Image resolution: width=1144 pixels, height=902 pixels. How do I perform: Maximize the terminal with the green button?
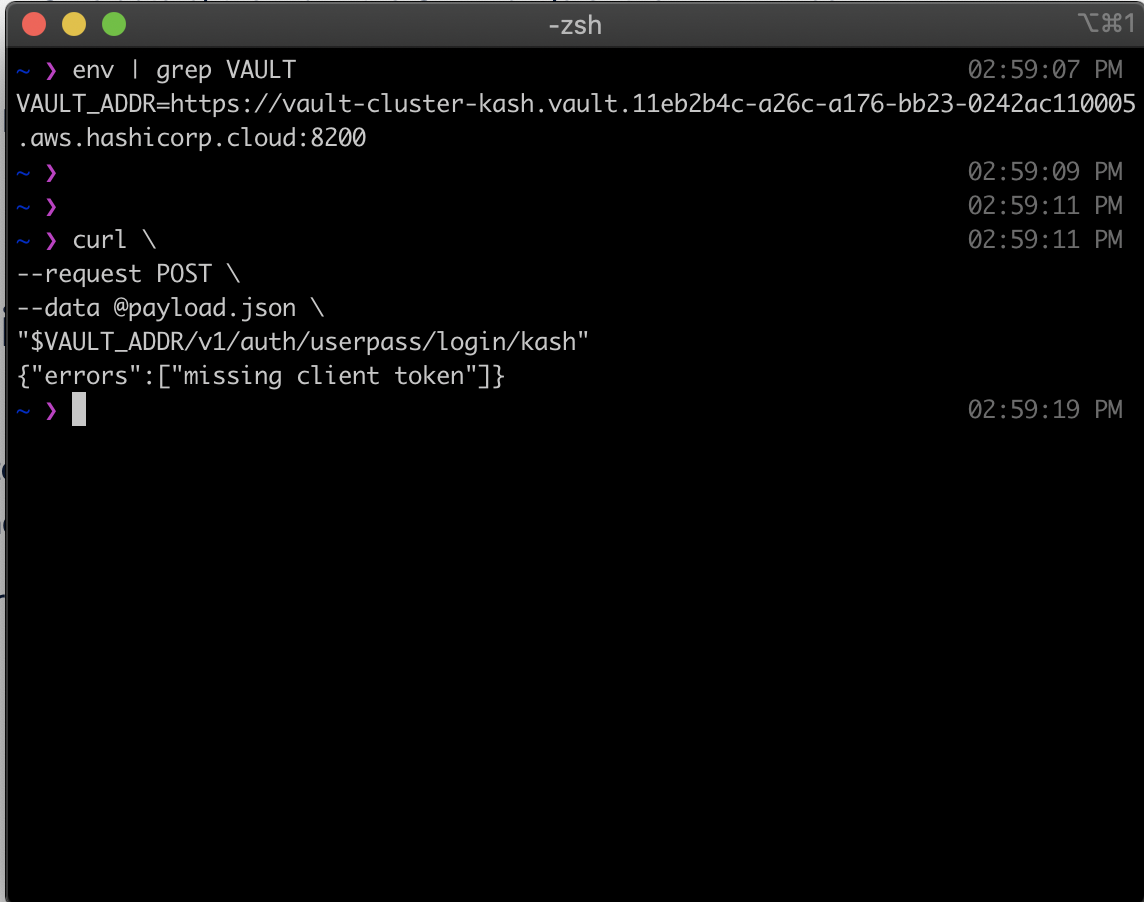point(114,24)
